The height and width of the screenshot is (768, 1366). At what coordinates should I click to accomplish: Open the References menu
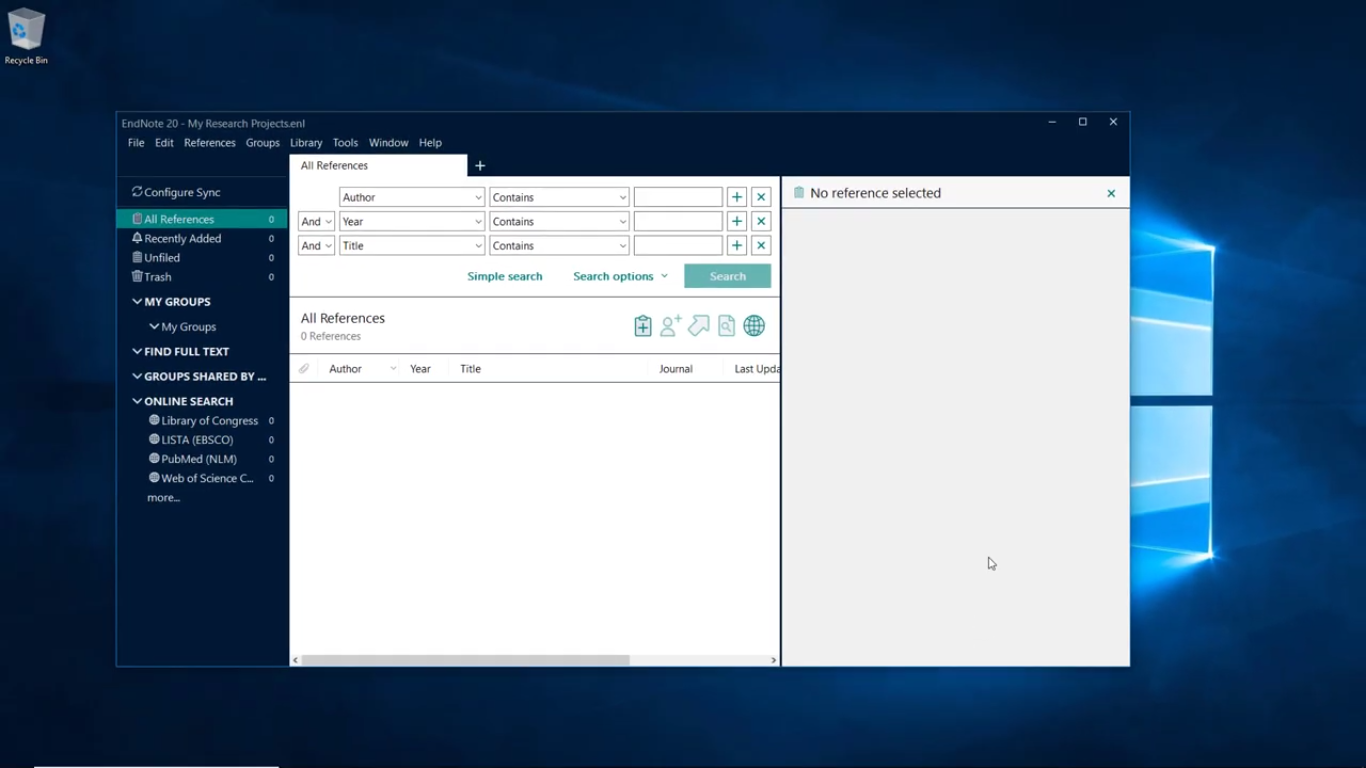[x=210, y=143]
